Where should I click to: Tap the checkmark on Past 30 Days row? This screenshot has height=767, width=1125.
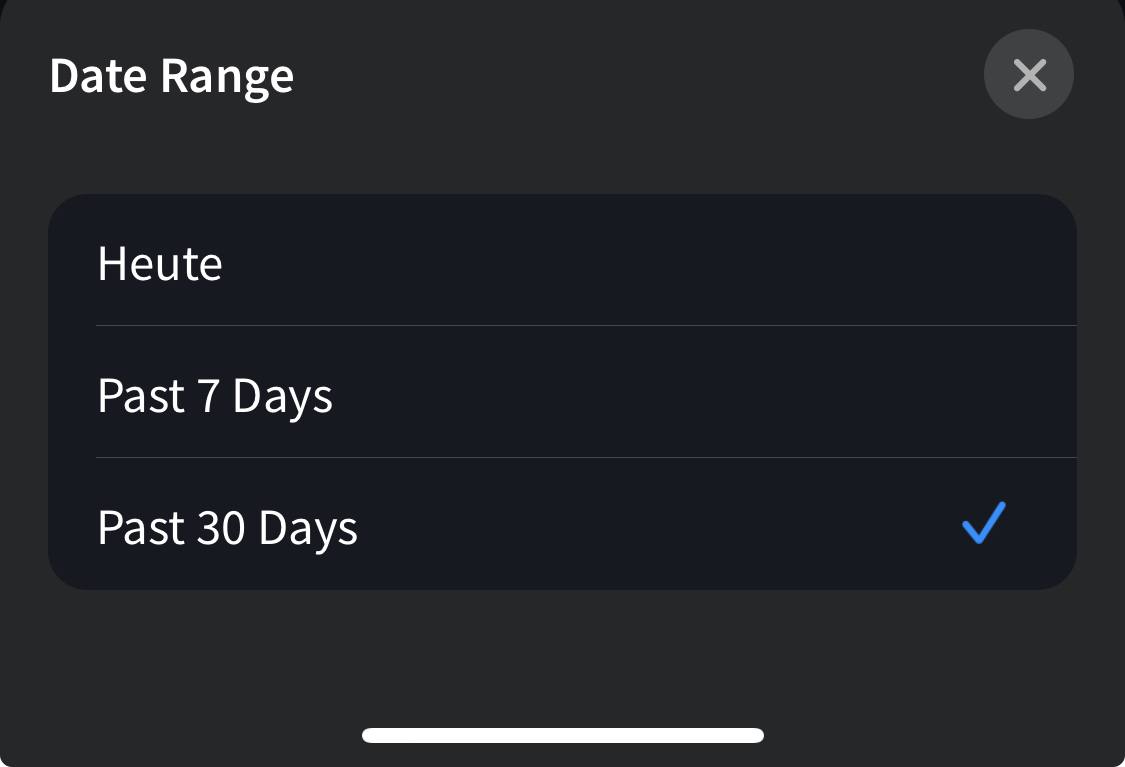[x=983, y=524]
